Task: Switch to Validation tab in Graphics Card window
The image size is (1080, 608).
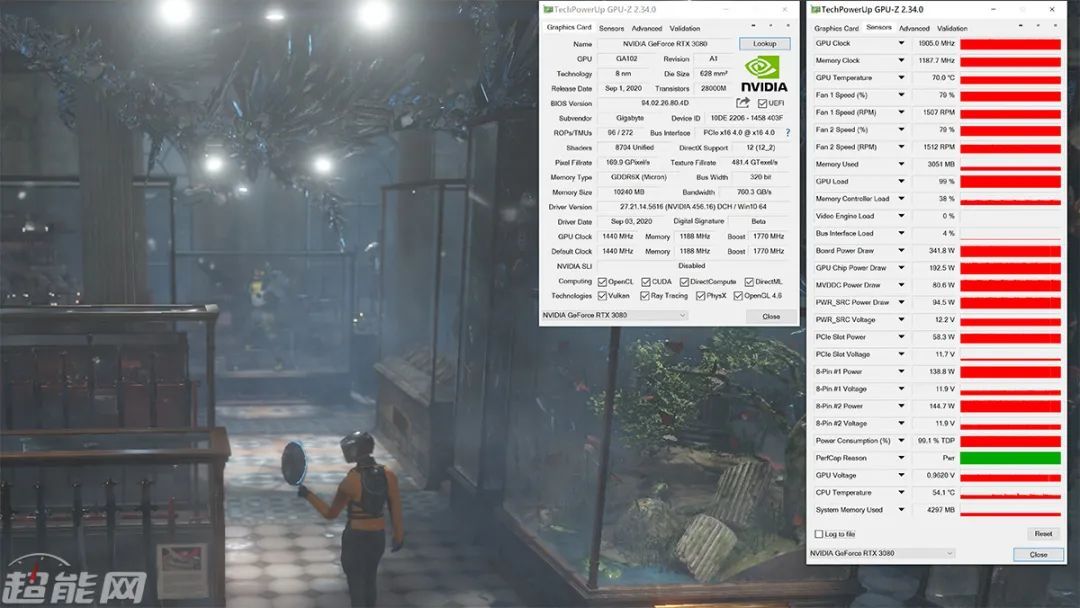Action: point(685,29)
